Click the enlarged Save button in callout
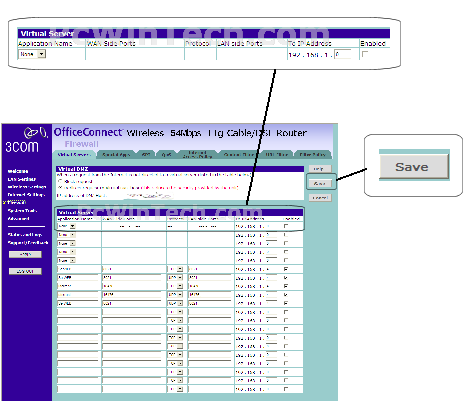Viewport: 469px width, 401px height. coord(414,167)
